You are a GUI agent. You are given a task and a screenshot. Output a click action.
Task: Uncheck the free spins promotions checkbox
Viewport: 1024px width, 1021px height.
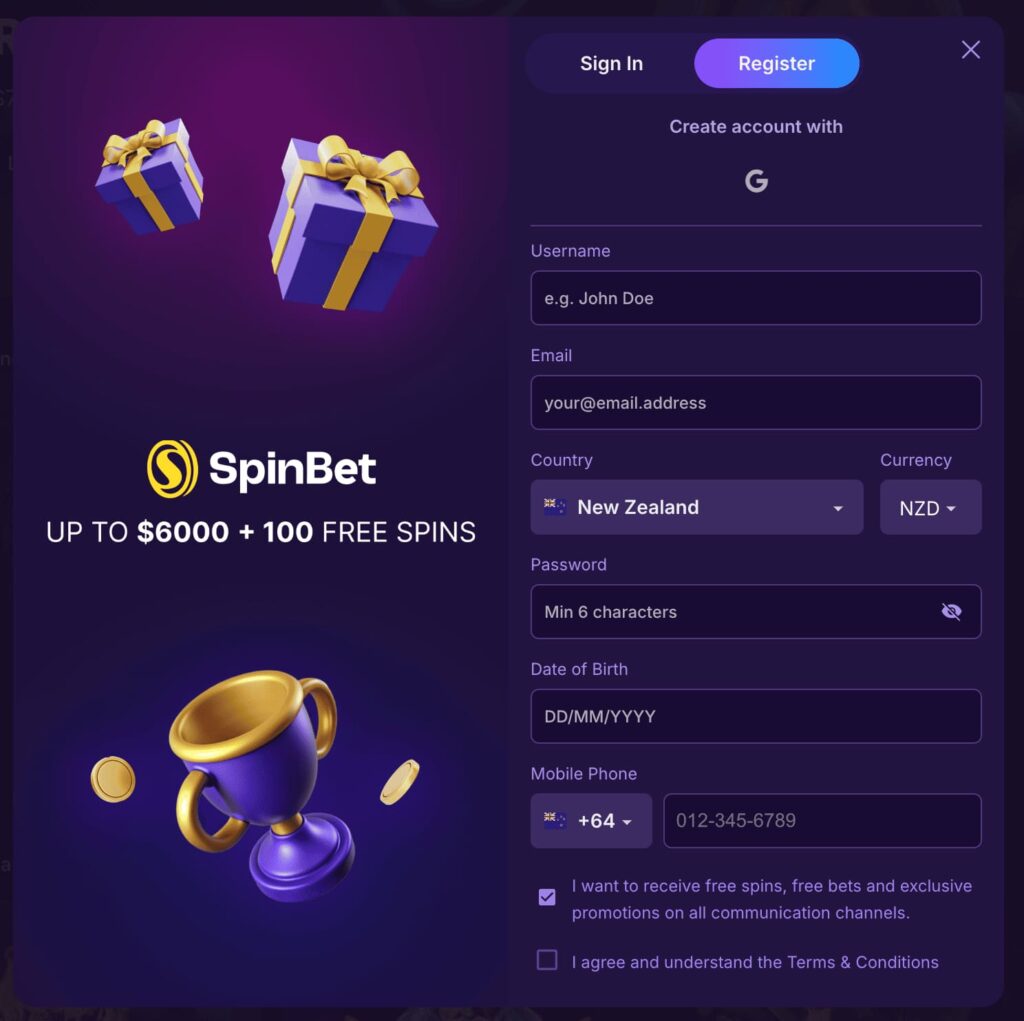tap(547, 897)
